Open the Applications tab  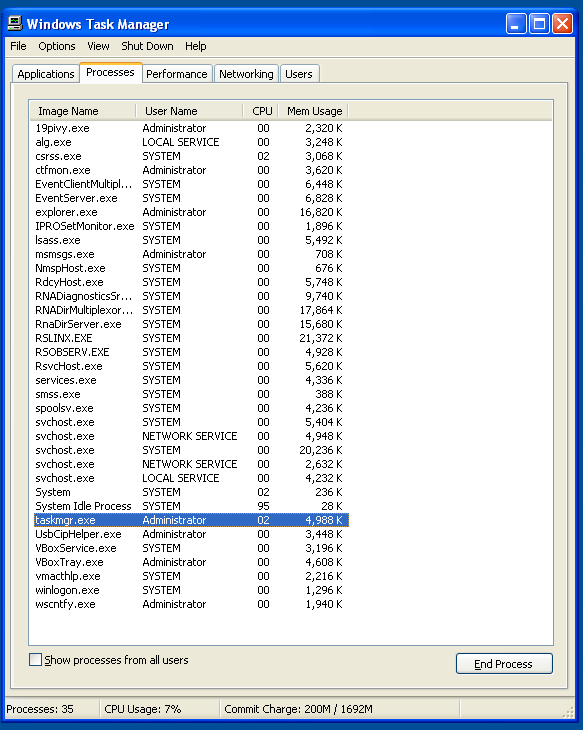46,74
